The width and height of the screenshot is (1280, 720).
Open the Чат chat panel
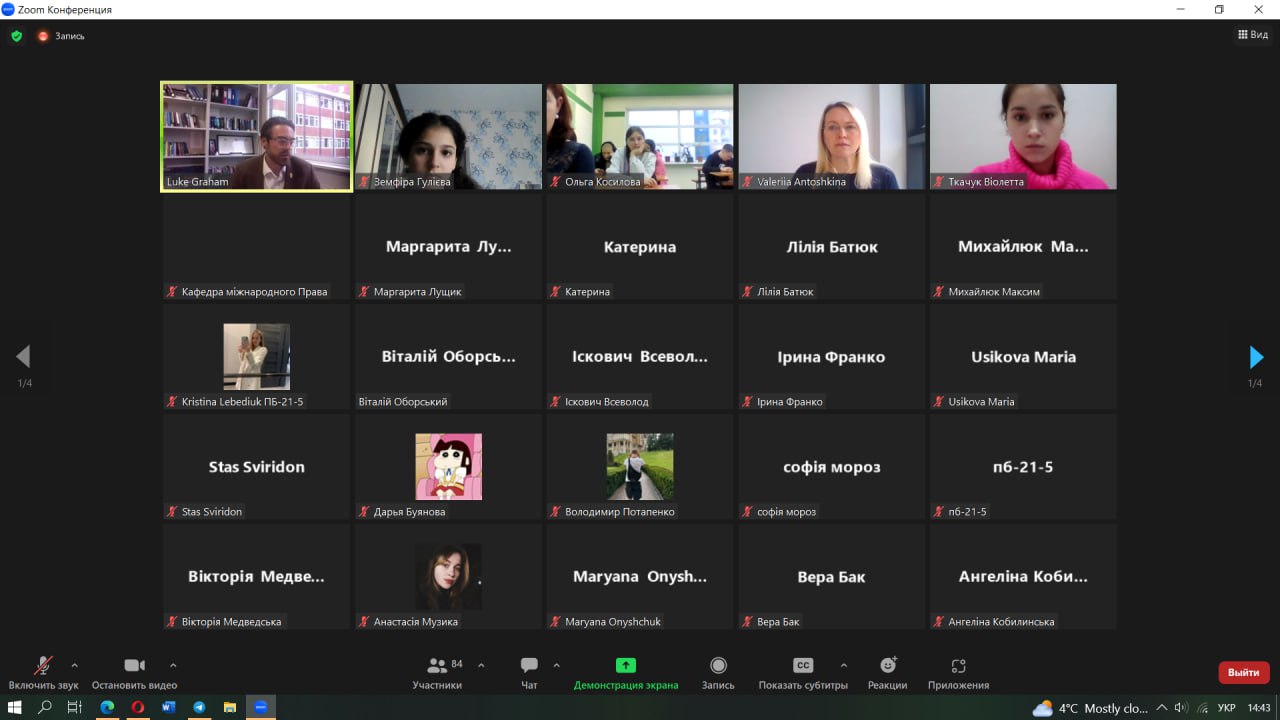tap(529, 673)
